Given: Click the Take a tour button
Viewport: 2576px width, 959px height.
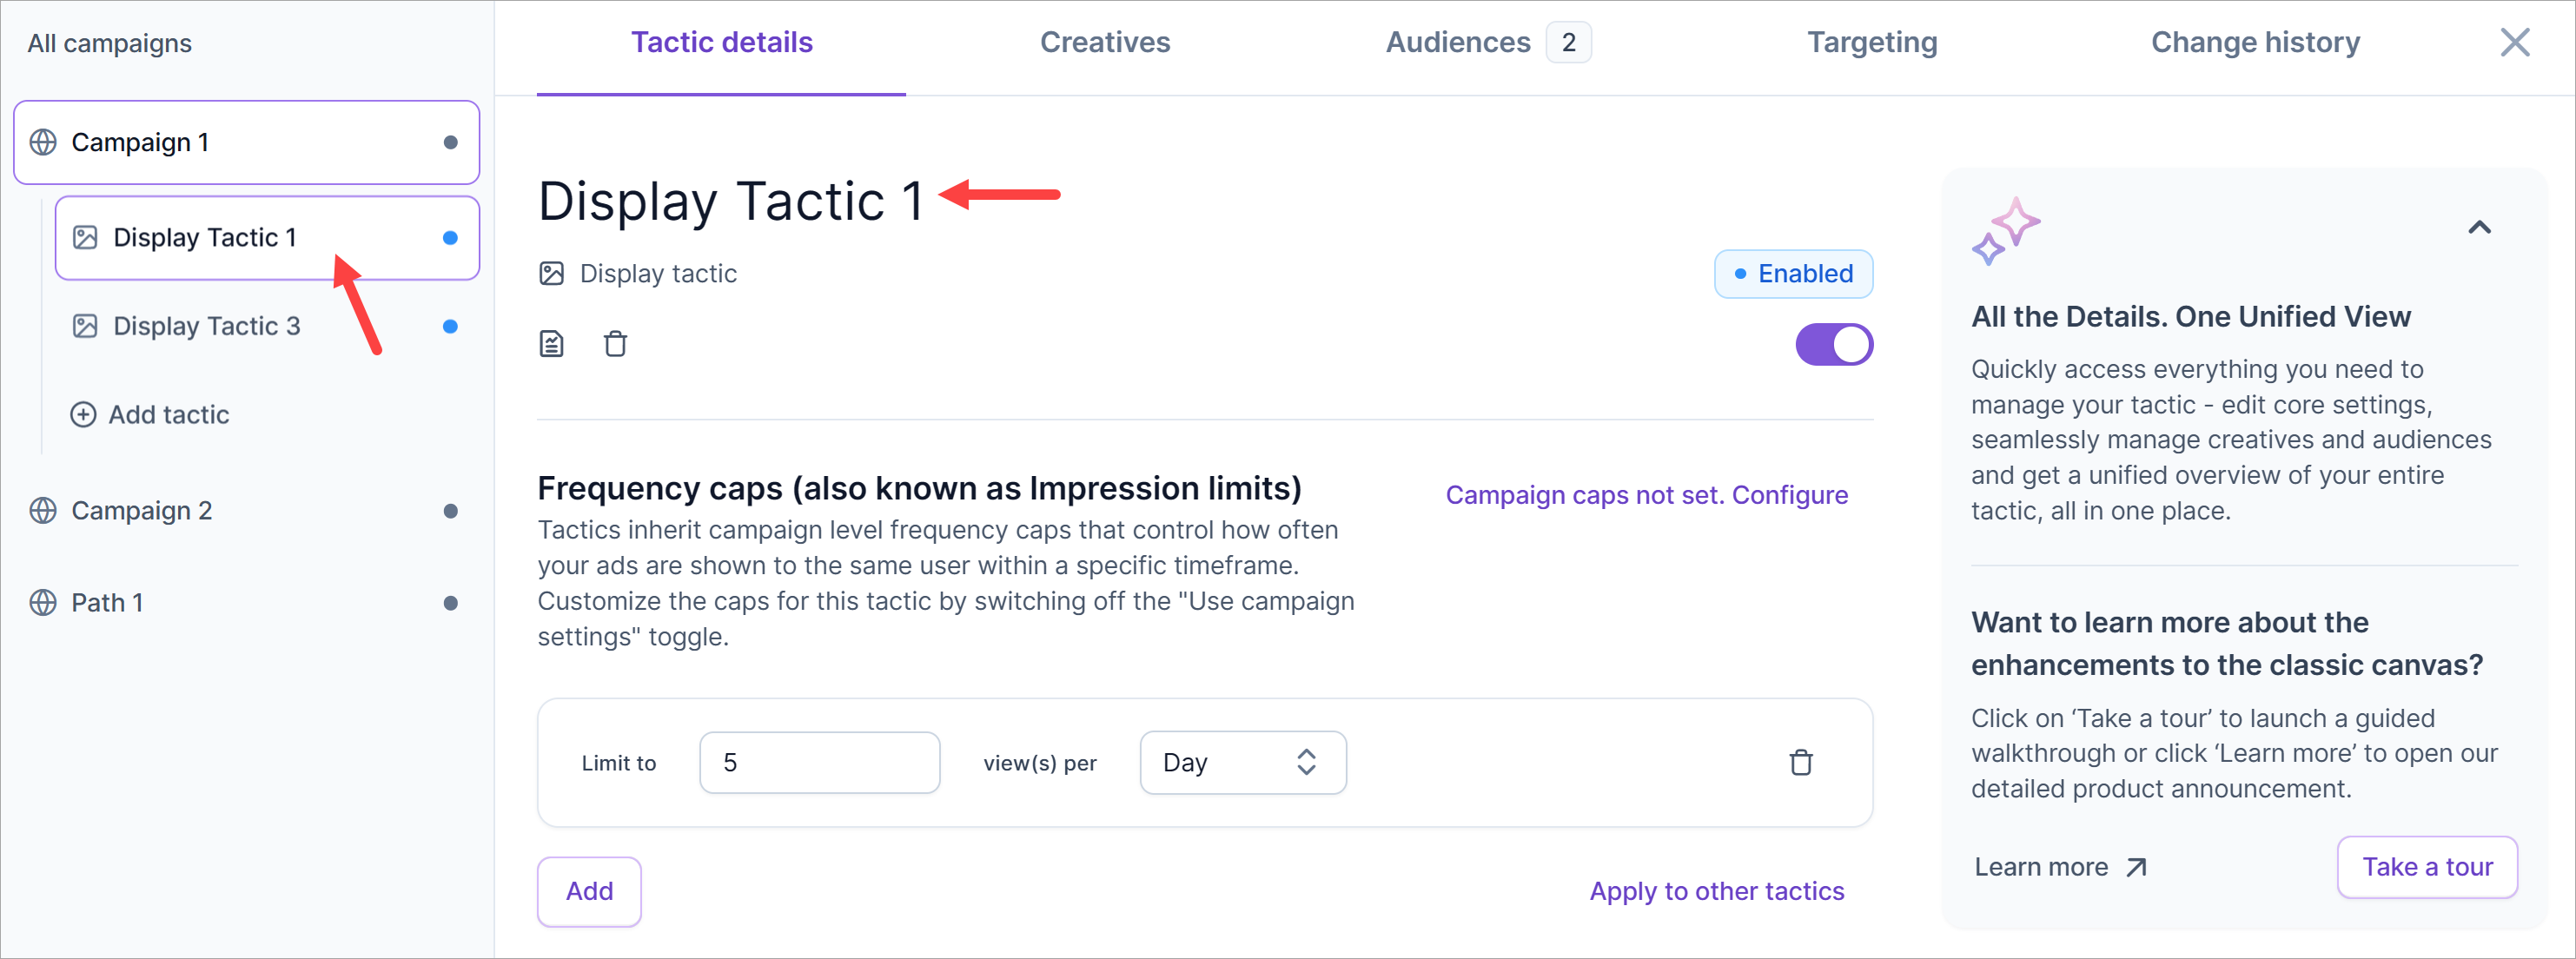Looking at the screenshot, I should (x=2426, y=866).
